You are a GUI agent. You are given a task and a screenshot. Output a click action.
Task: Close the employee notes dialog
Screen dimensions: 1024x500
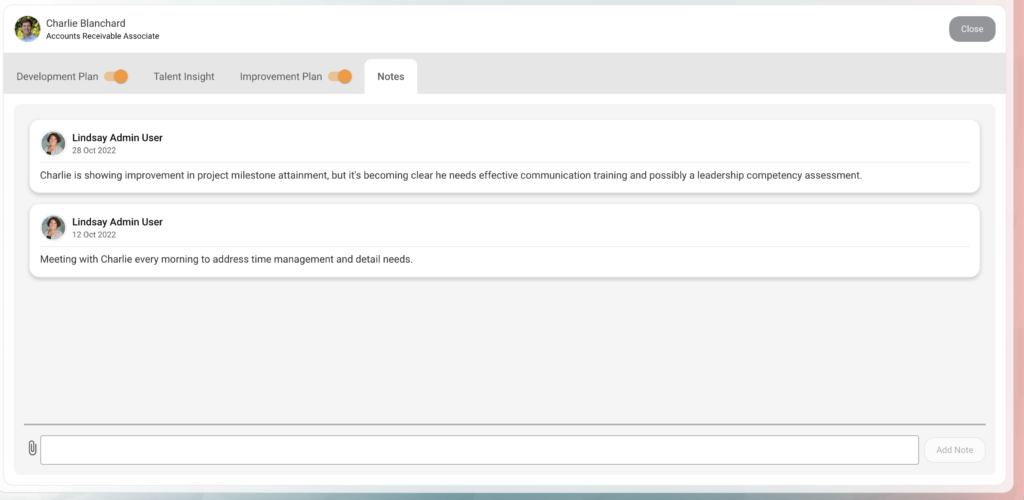pos(972,29)
